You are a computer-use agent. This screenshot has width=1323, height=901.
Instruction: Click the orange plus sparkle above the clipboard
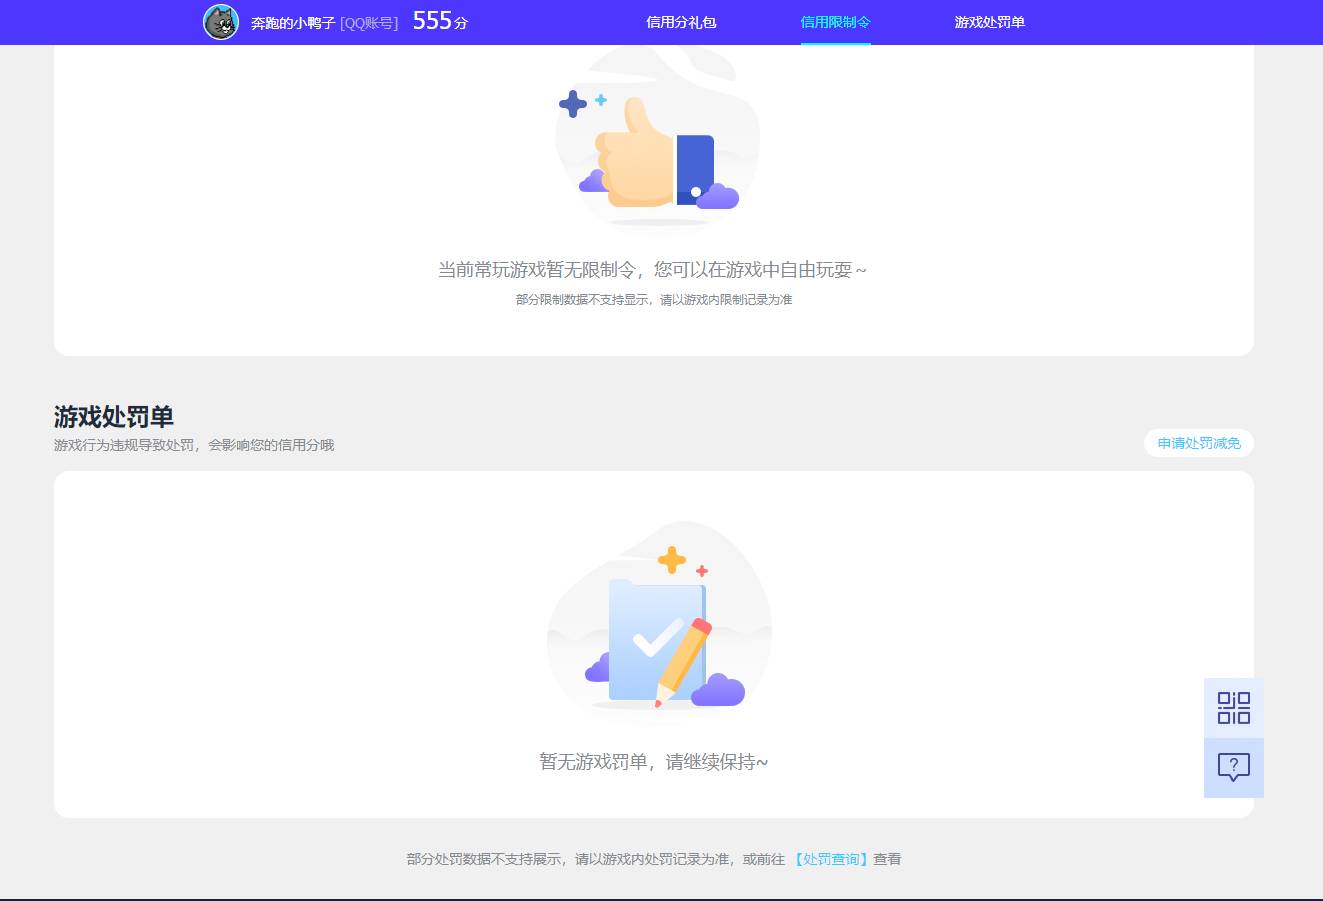click(672, 558)
